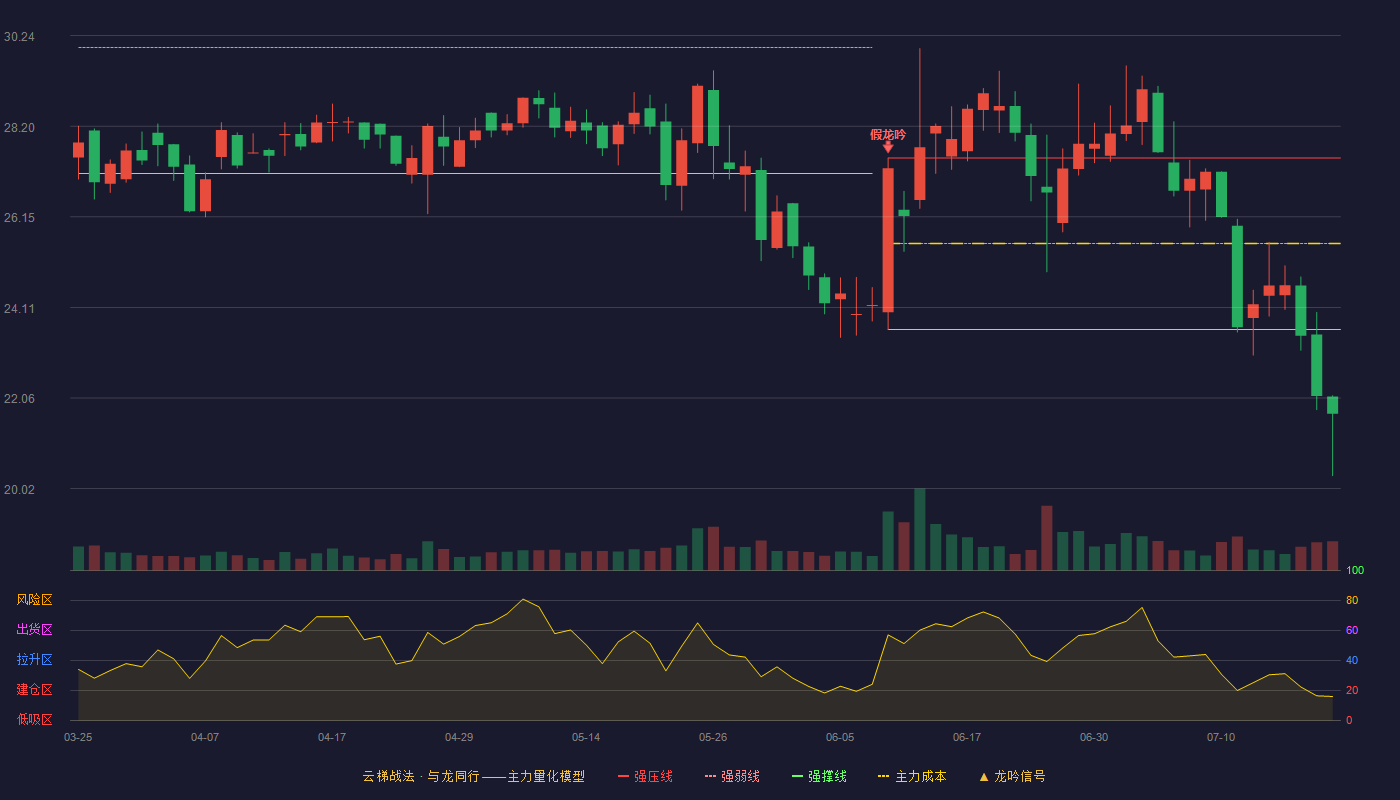This screenshot has width=1400, height=800.
Task: Click the tallest green volume bar
Action: (x=920, y=529)
